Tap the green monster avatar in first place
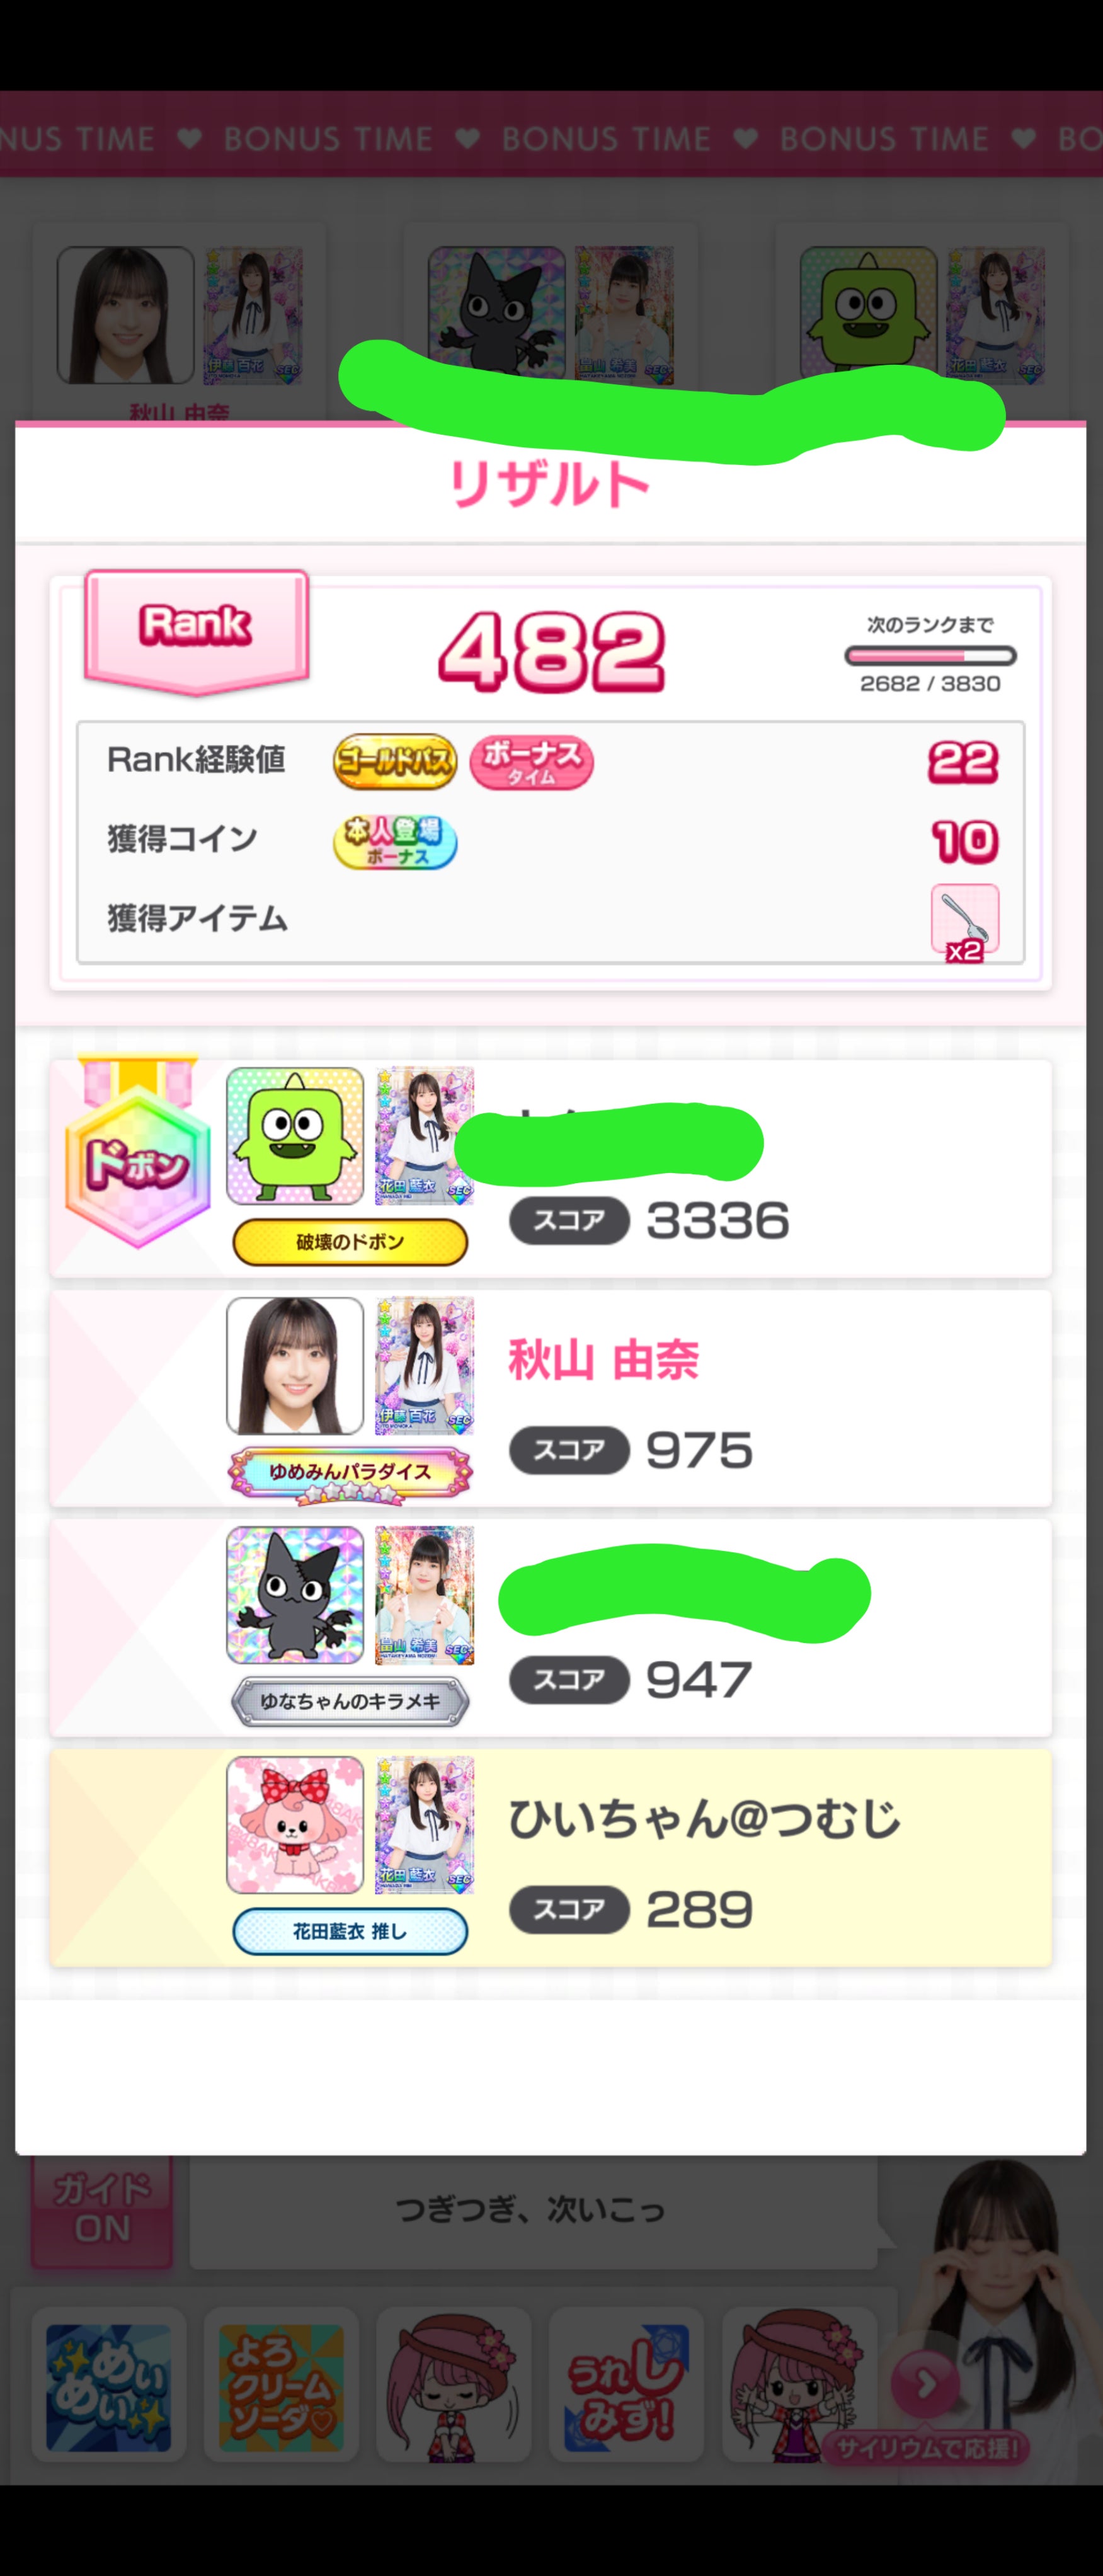Viewport: 1103px width, 2576px height. click(x=295, y=1136)
